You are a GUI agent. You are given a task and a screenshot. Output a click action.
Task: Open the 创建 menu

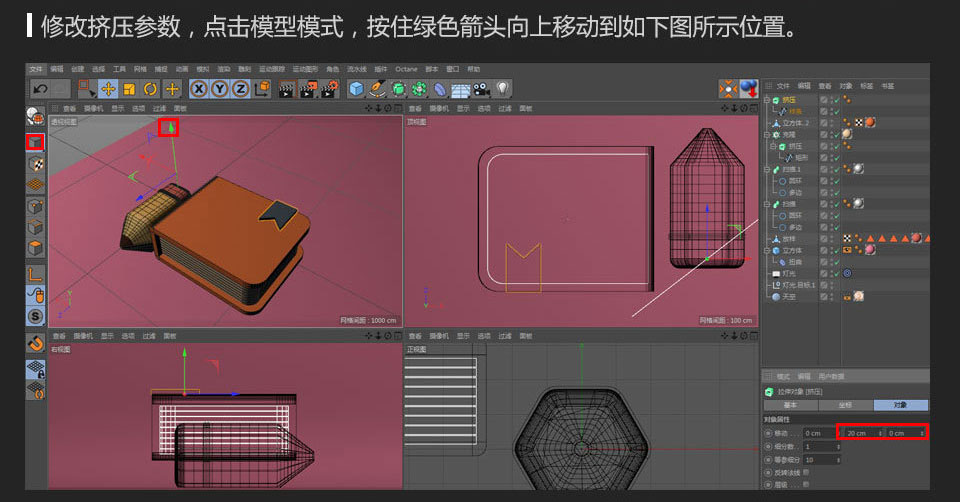click(x=78, y=69)
